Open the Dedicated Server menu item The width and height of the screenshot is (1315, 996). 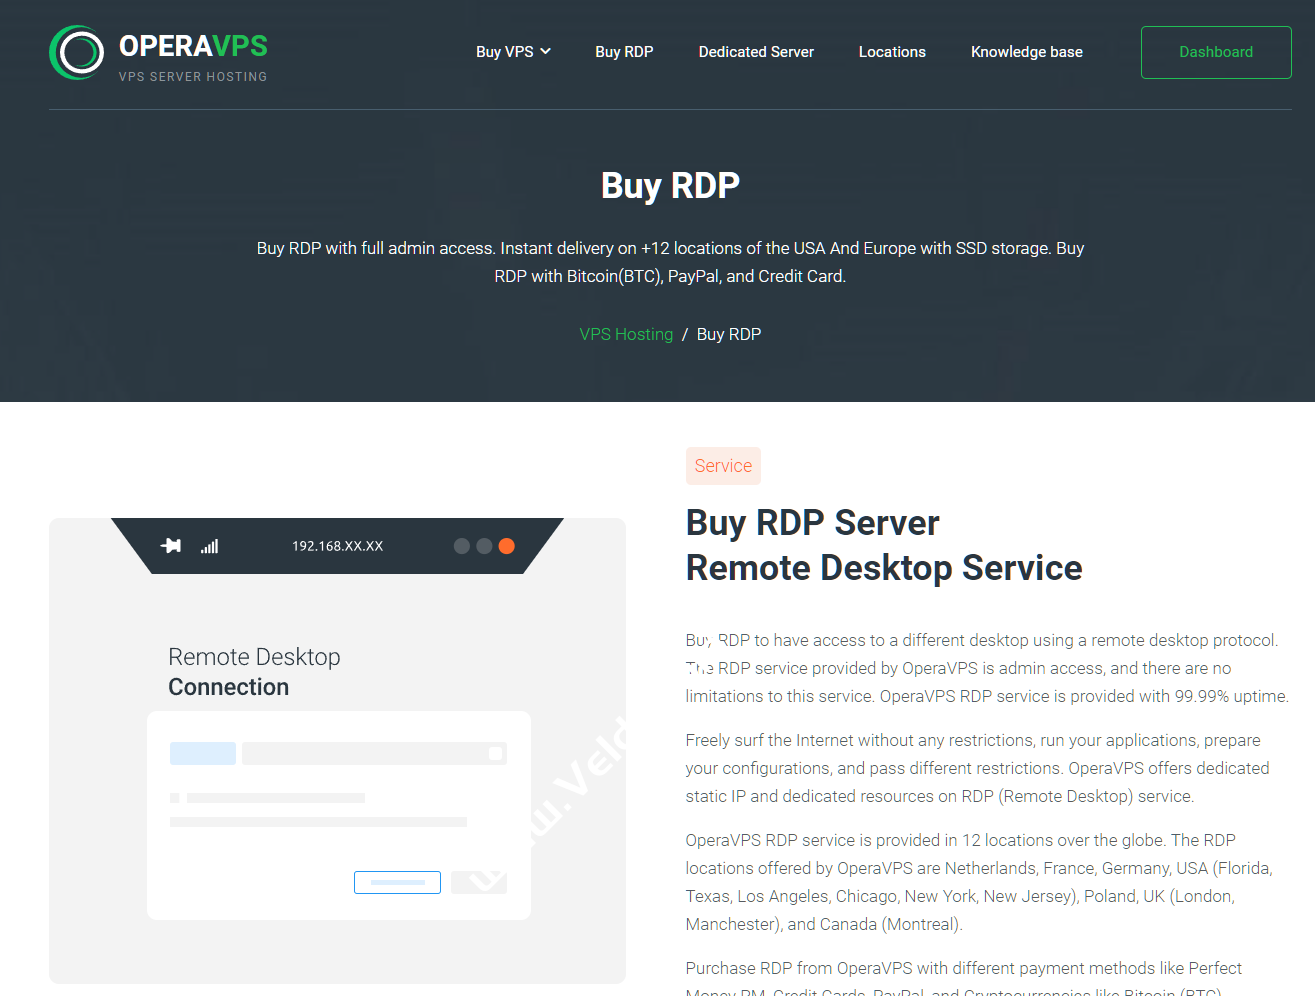click(x=756, y=52)
